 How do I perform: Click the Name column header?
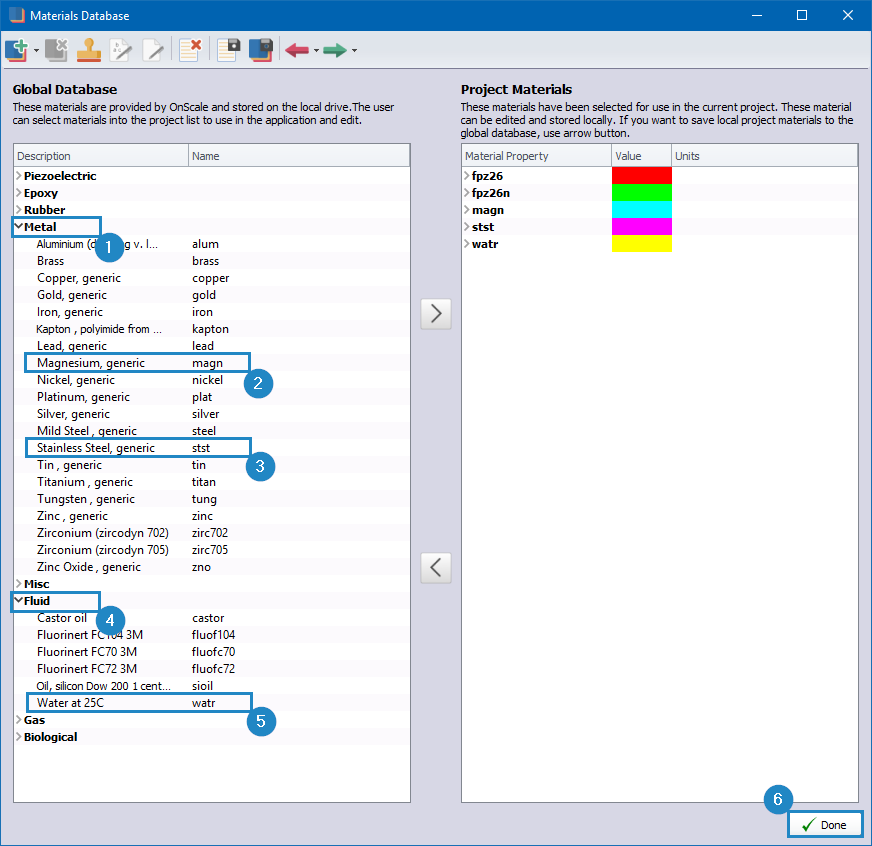(x=299, y=156)
